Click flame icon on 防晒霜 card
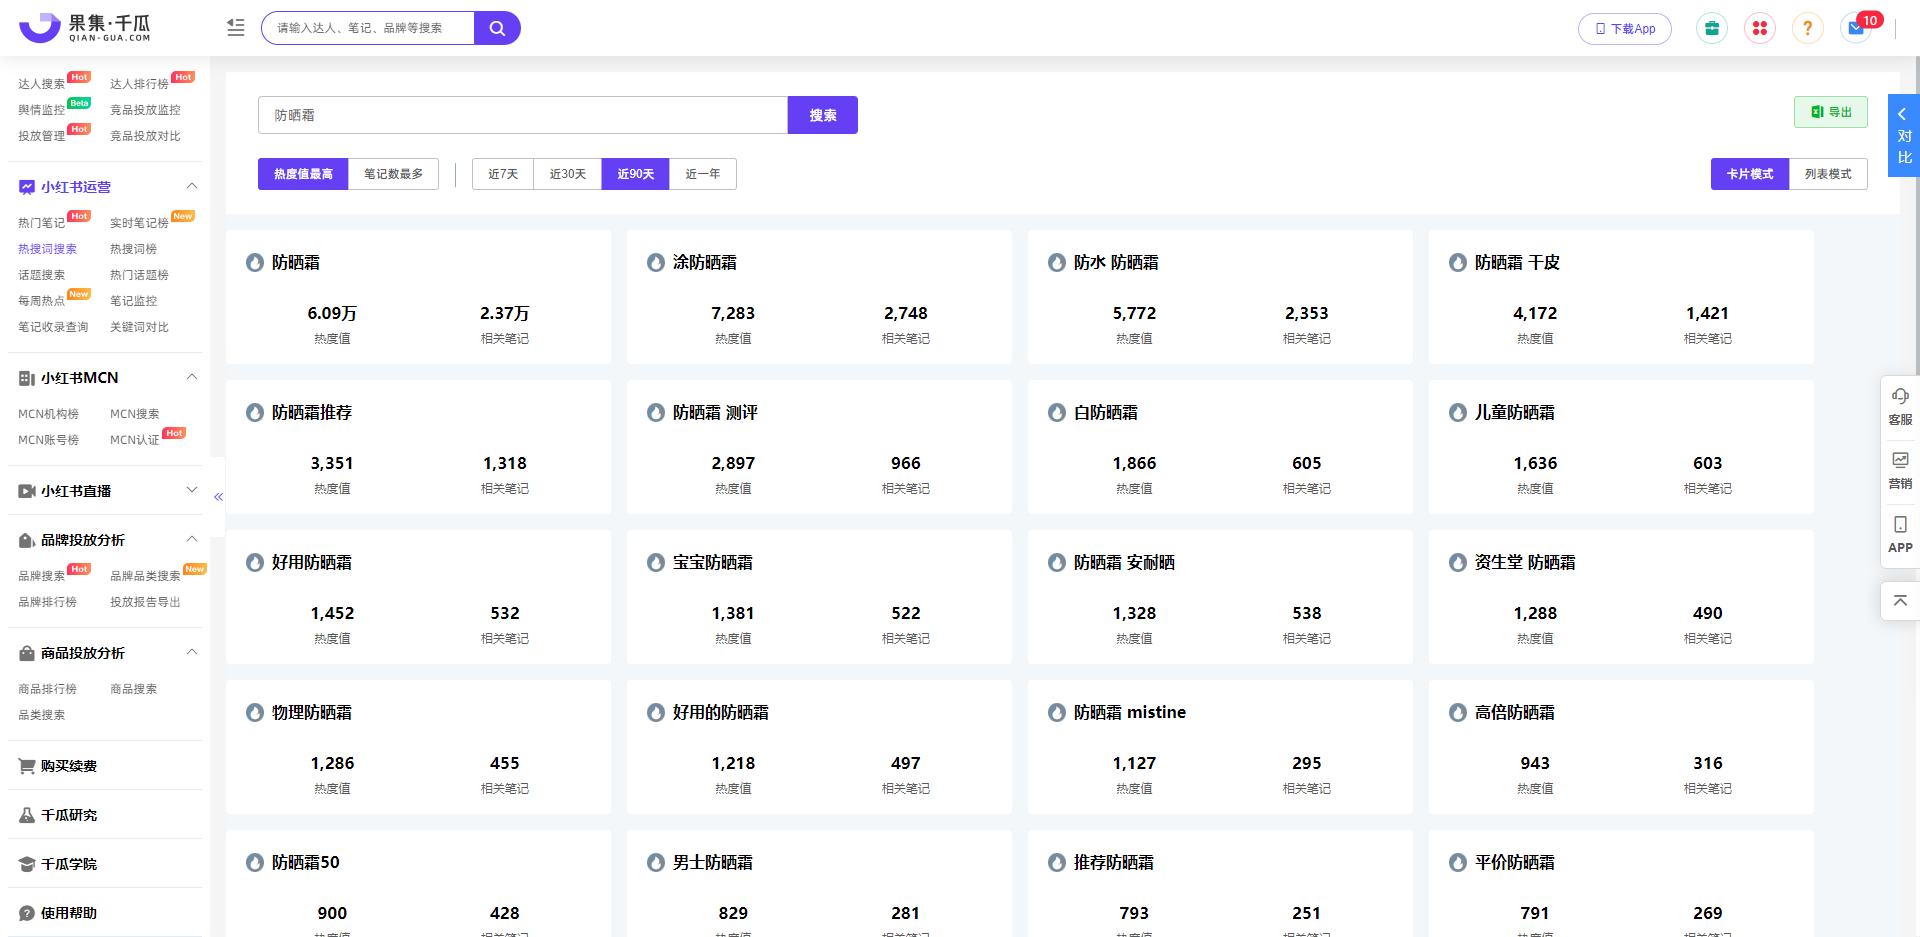The height and width of the screenshot is (937, 1920). click(255, 263)
